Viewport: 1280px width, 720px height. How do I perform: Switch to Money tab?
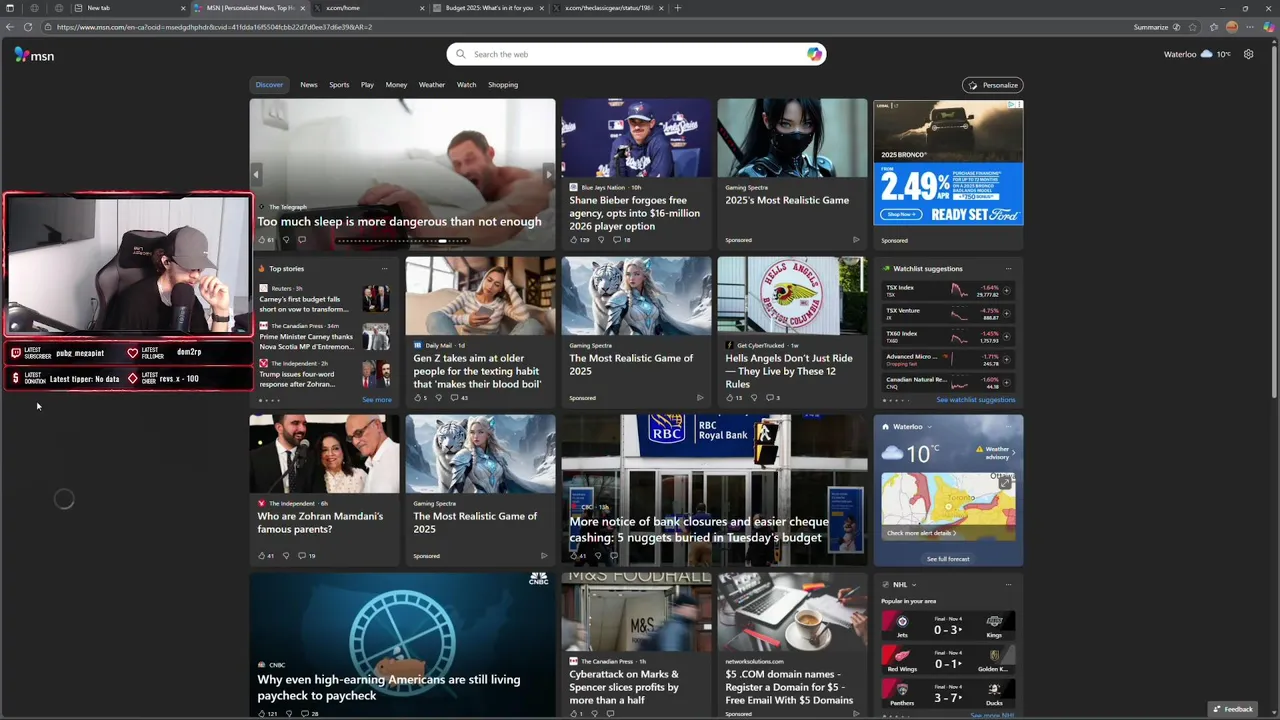click(396, 85)
